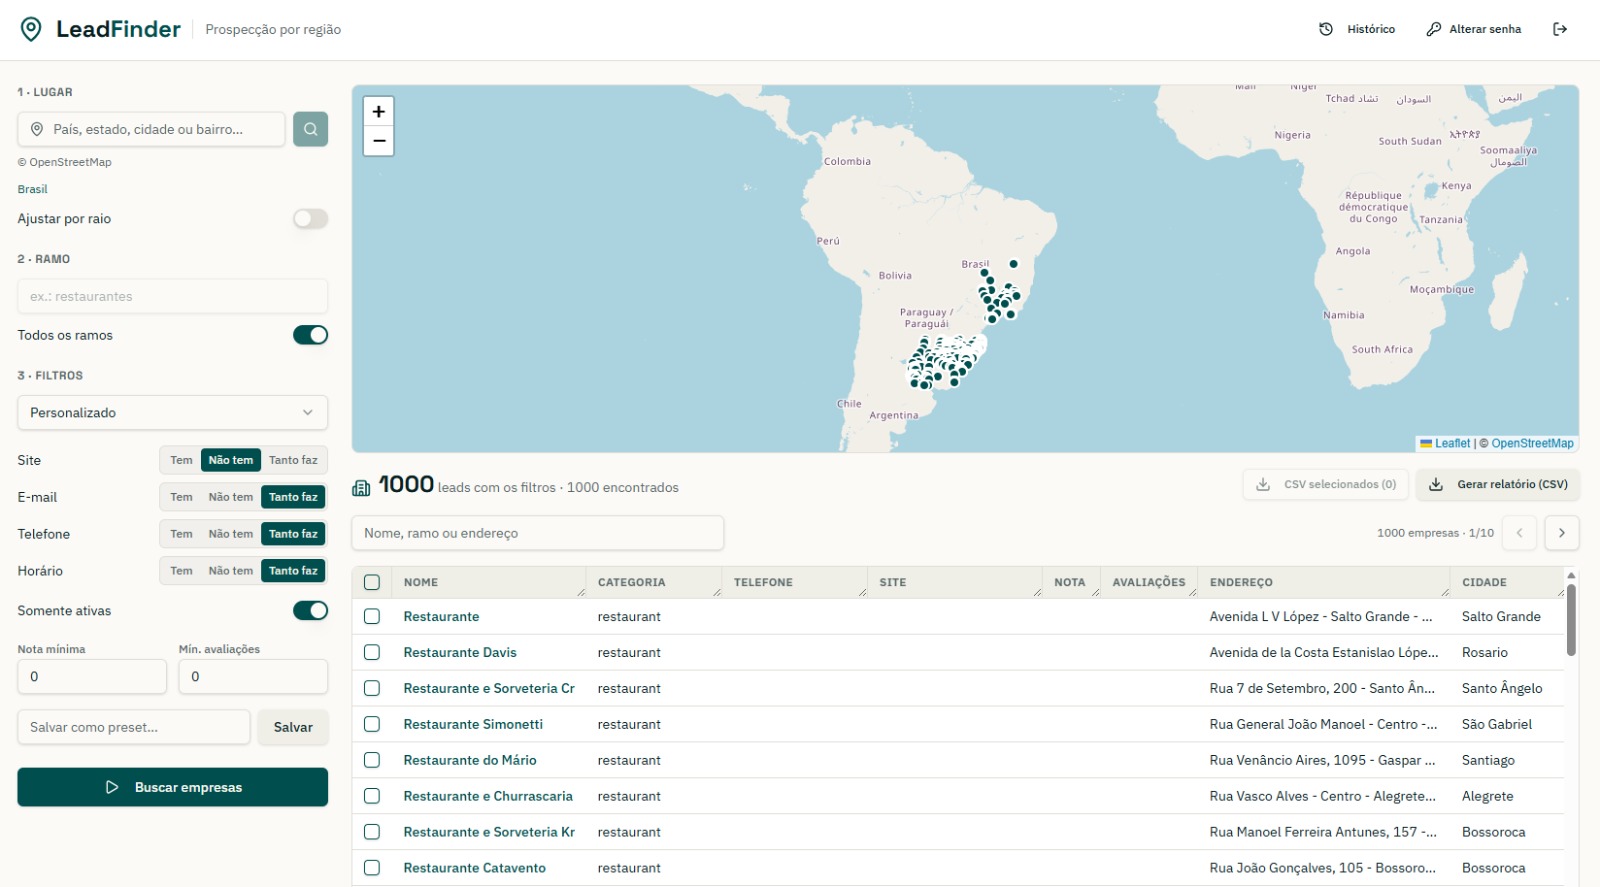The image size is (1600, 887).
Task: Click the Buscar empresas button
Action: (172, 787)
